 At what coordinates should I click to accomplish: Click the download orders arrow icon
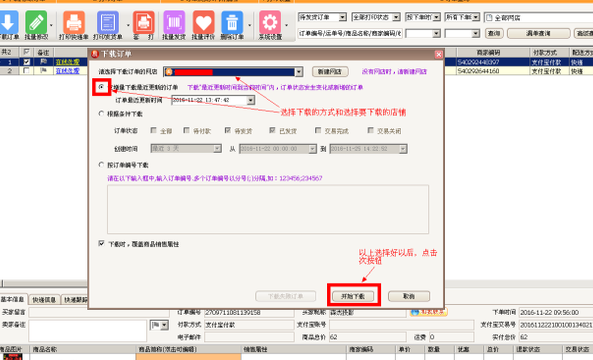(x=8, y=22)
